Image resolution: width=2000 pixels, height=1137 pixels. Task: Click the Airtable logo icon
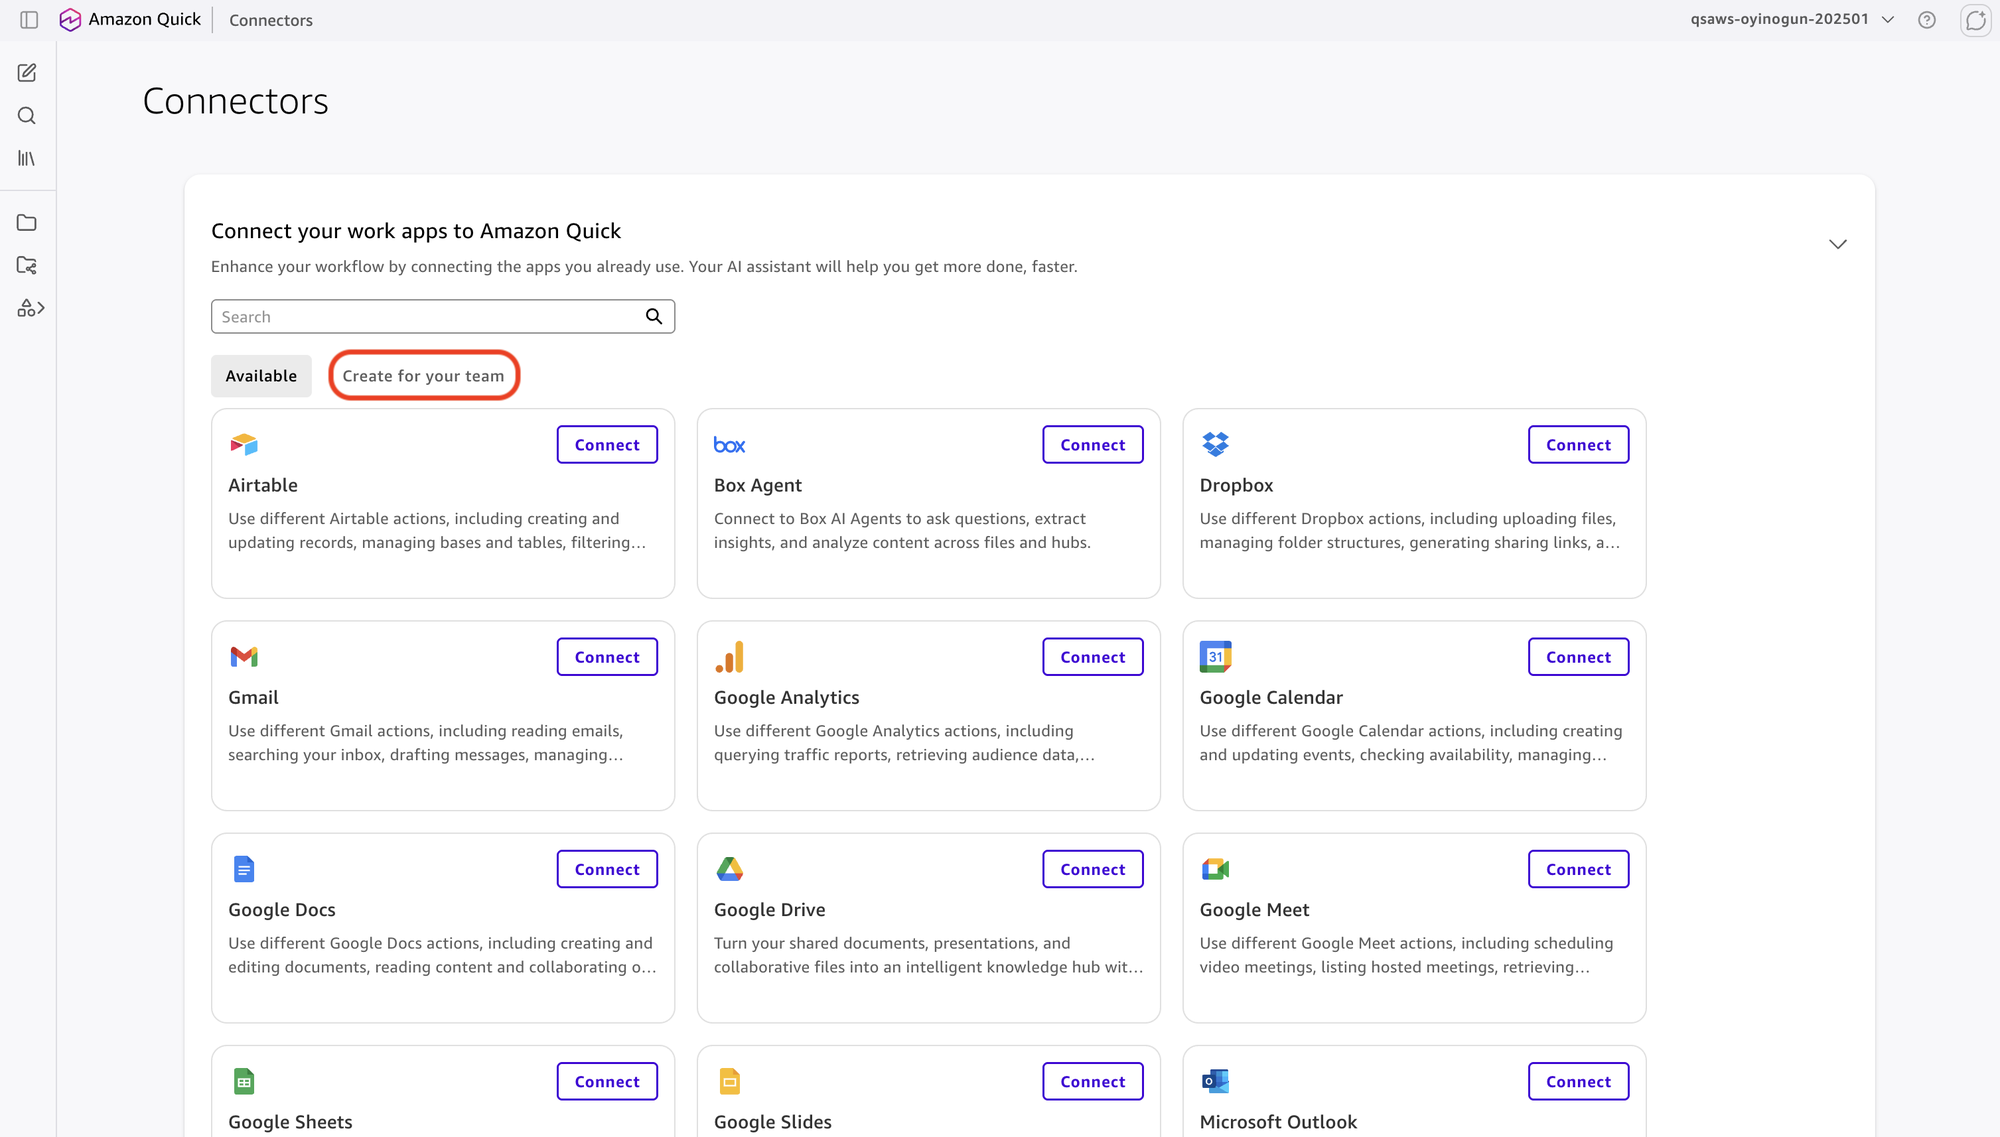tap(244, 444)
